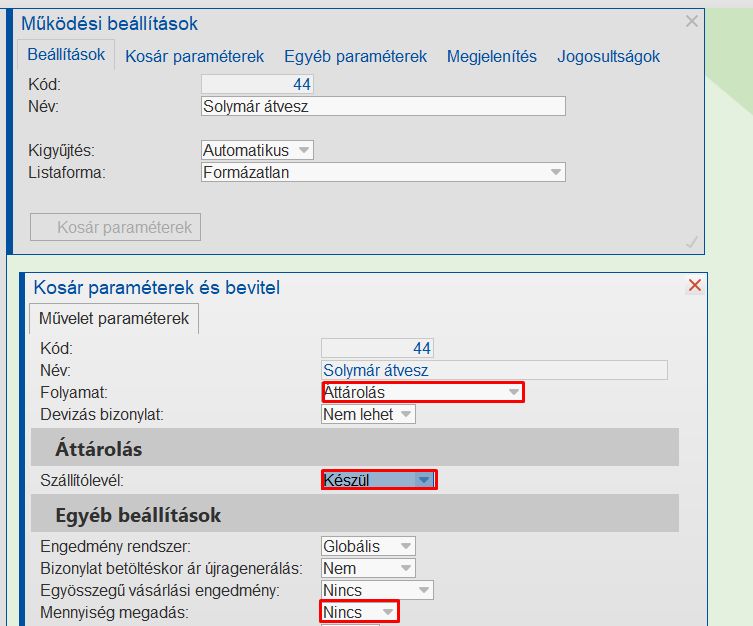753x626 pixels.
Task: Open the Egyösszegű vásárlási engedmény dropdown
Action: tap(423, 590)
